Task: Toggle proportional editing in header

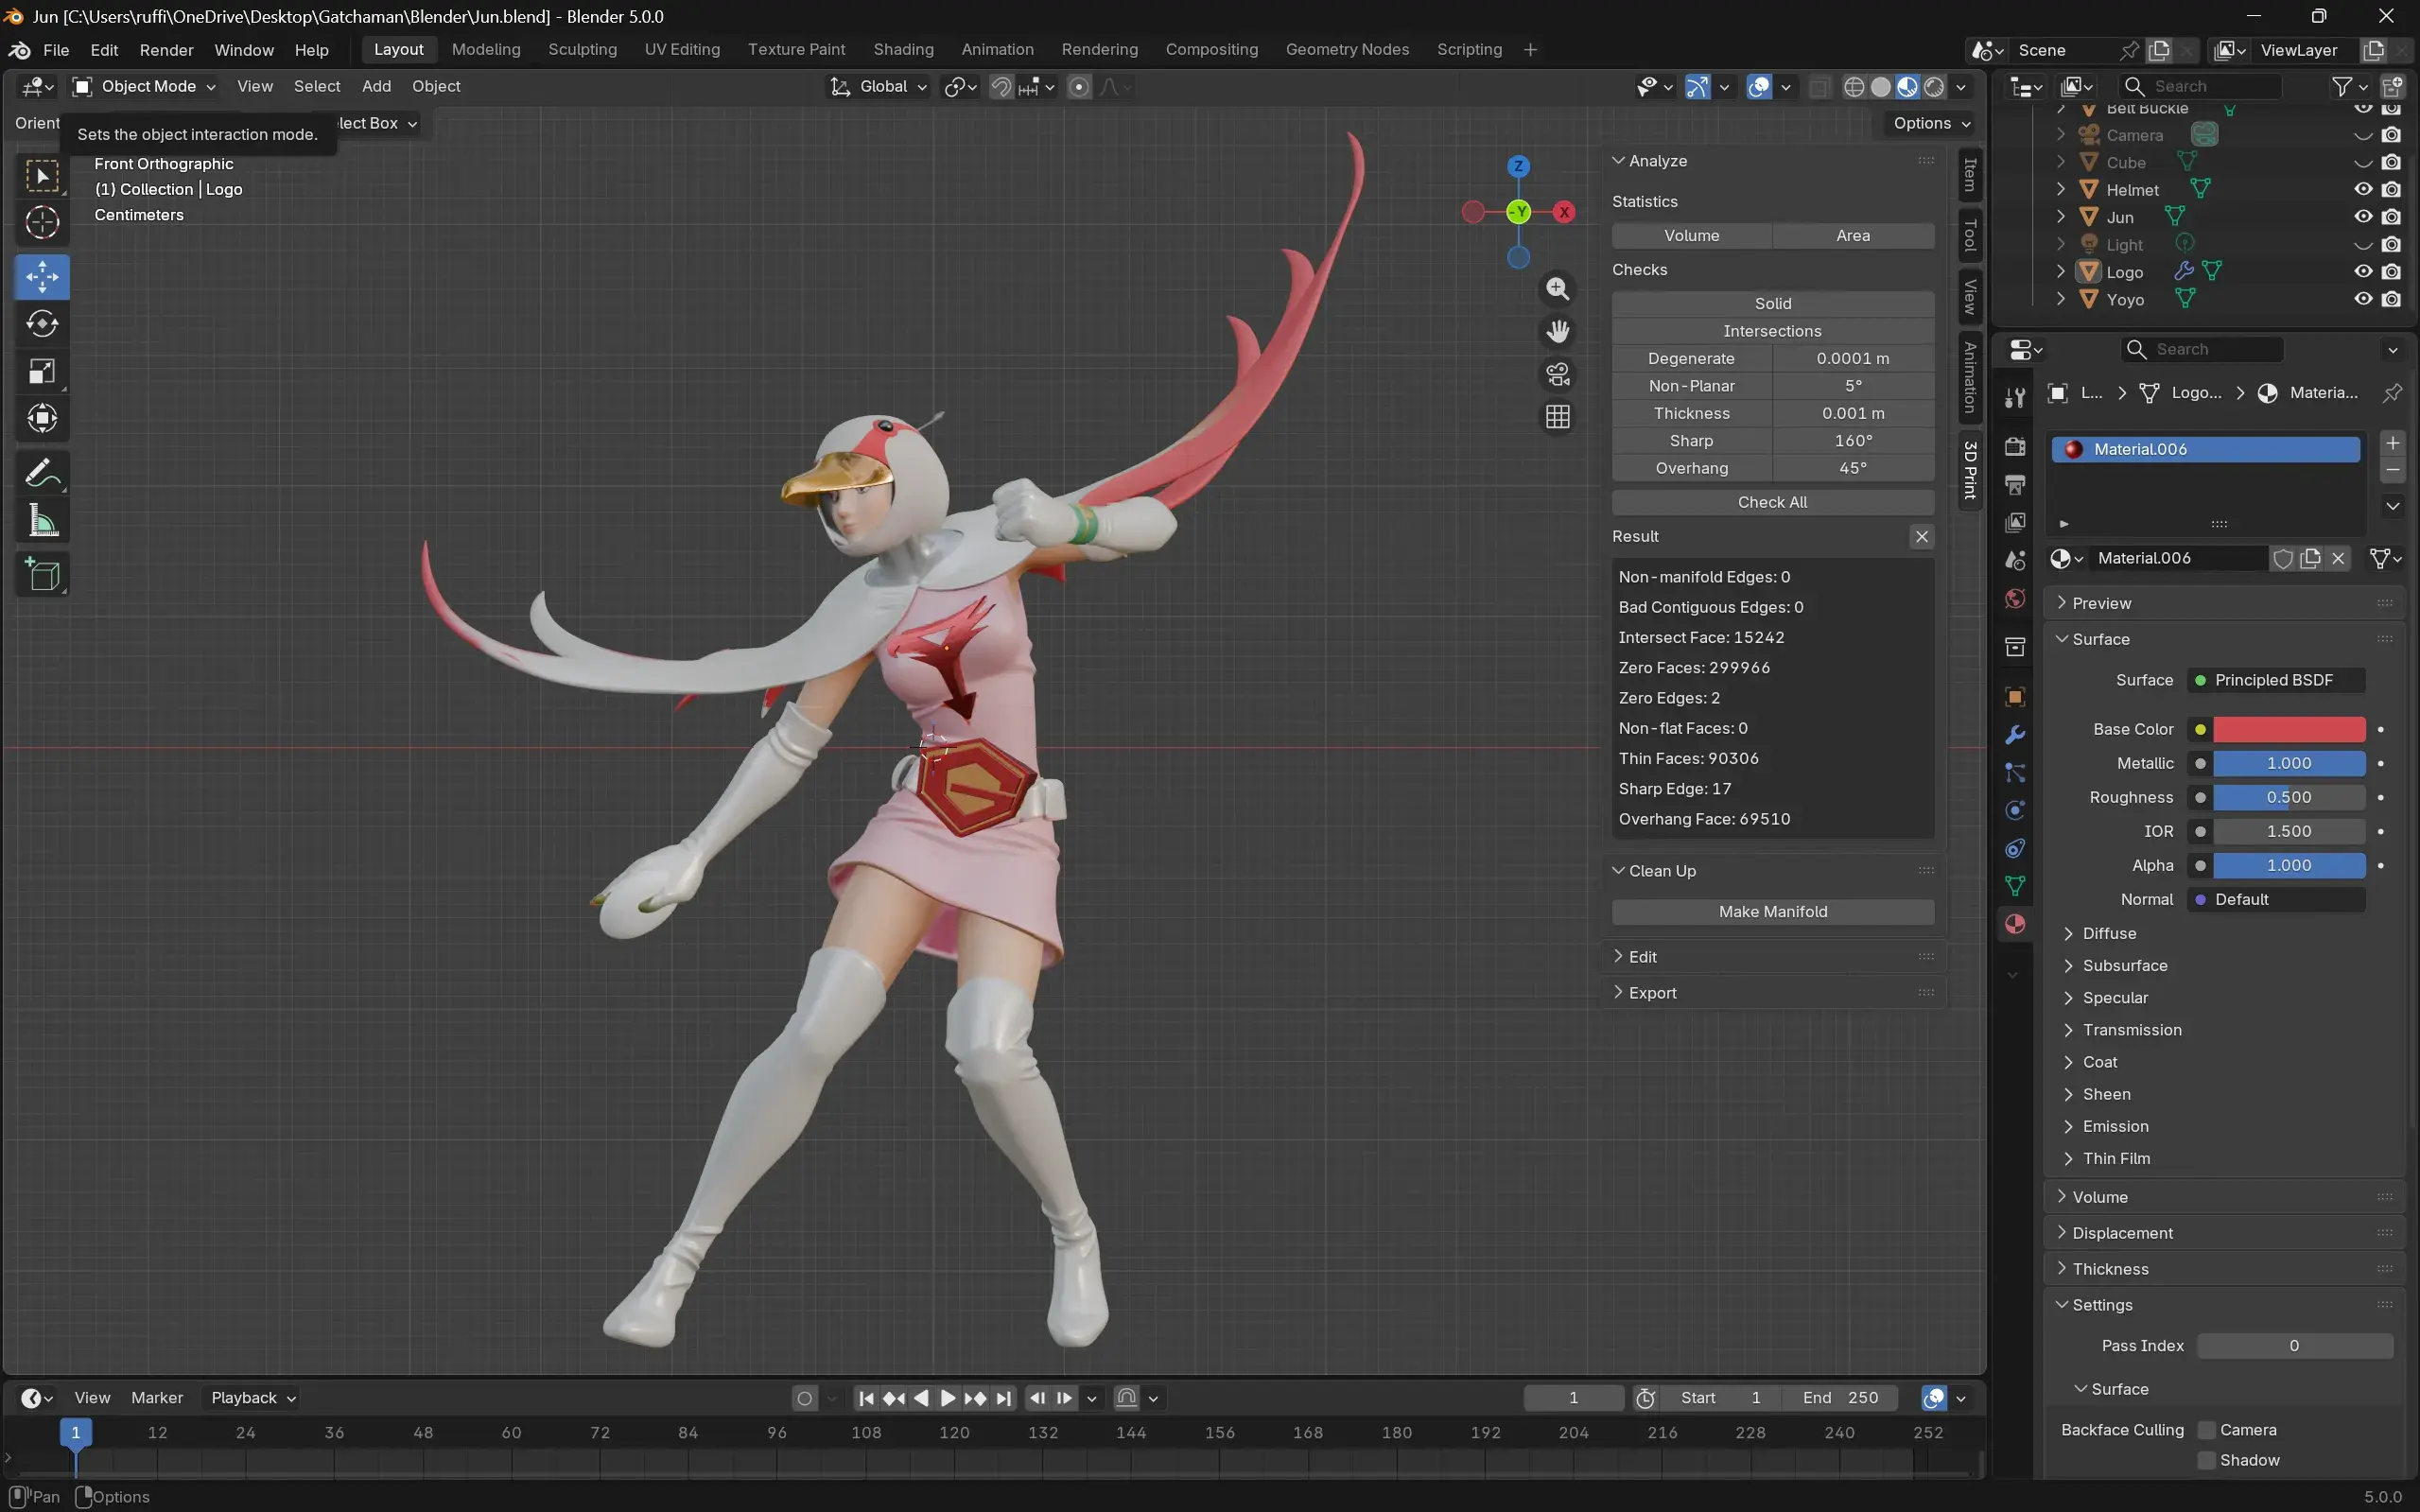Action: (1079, 87)
